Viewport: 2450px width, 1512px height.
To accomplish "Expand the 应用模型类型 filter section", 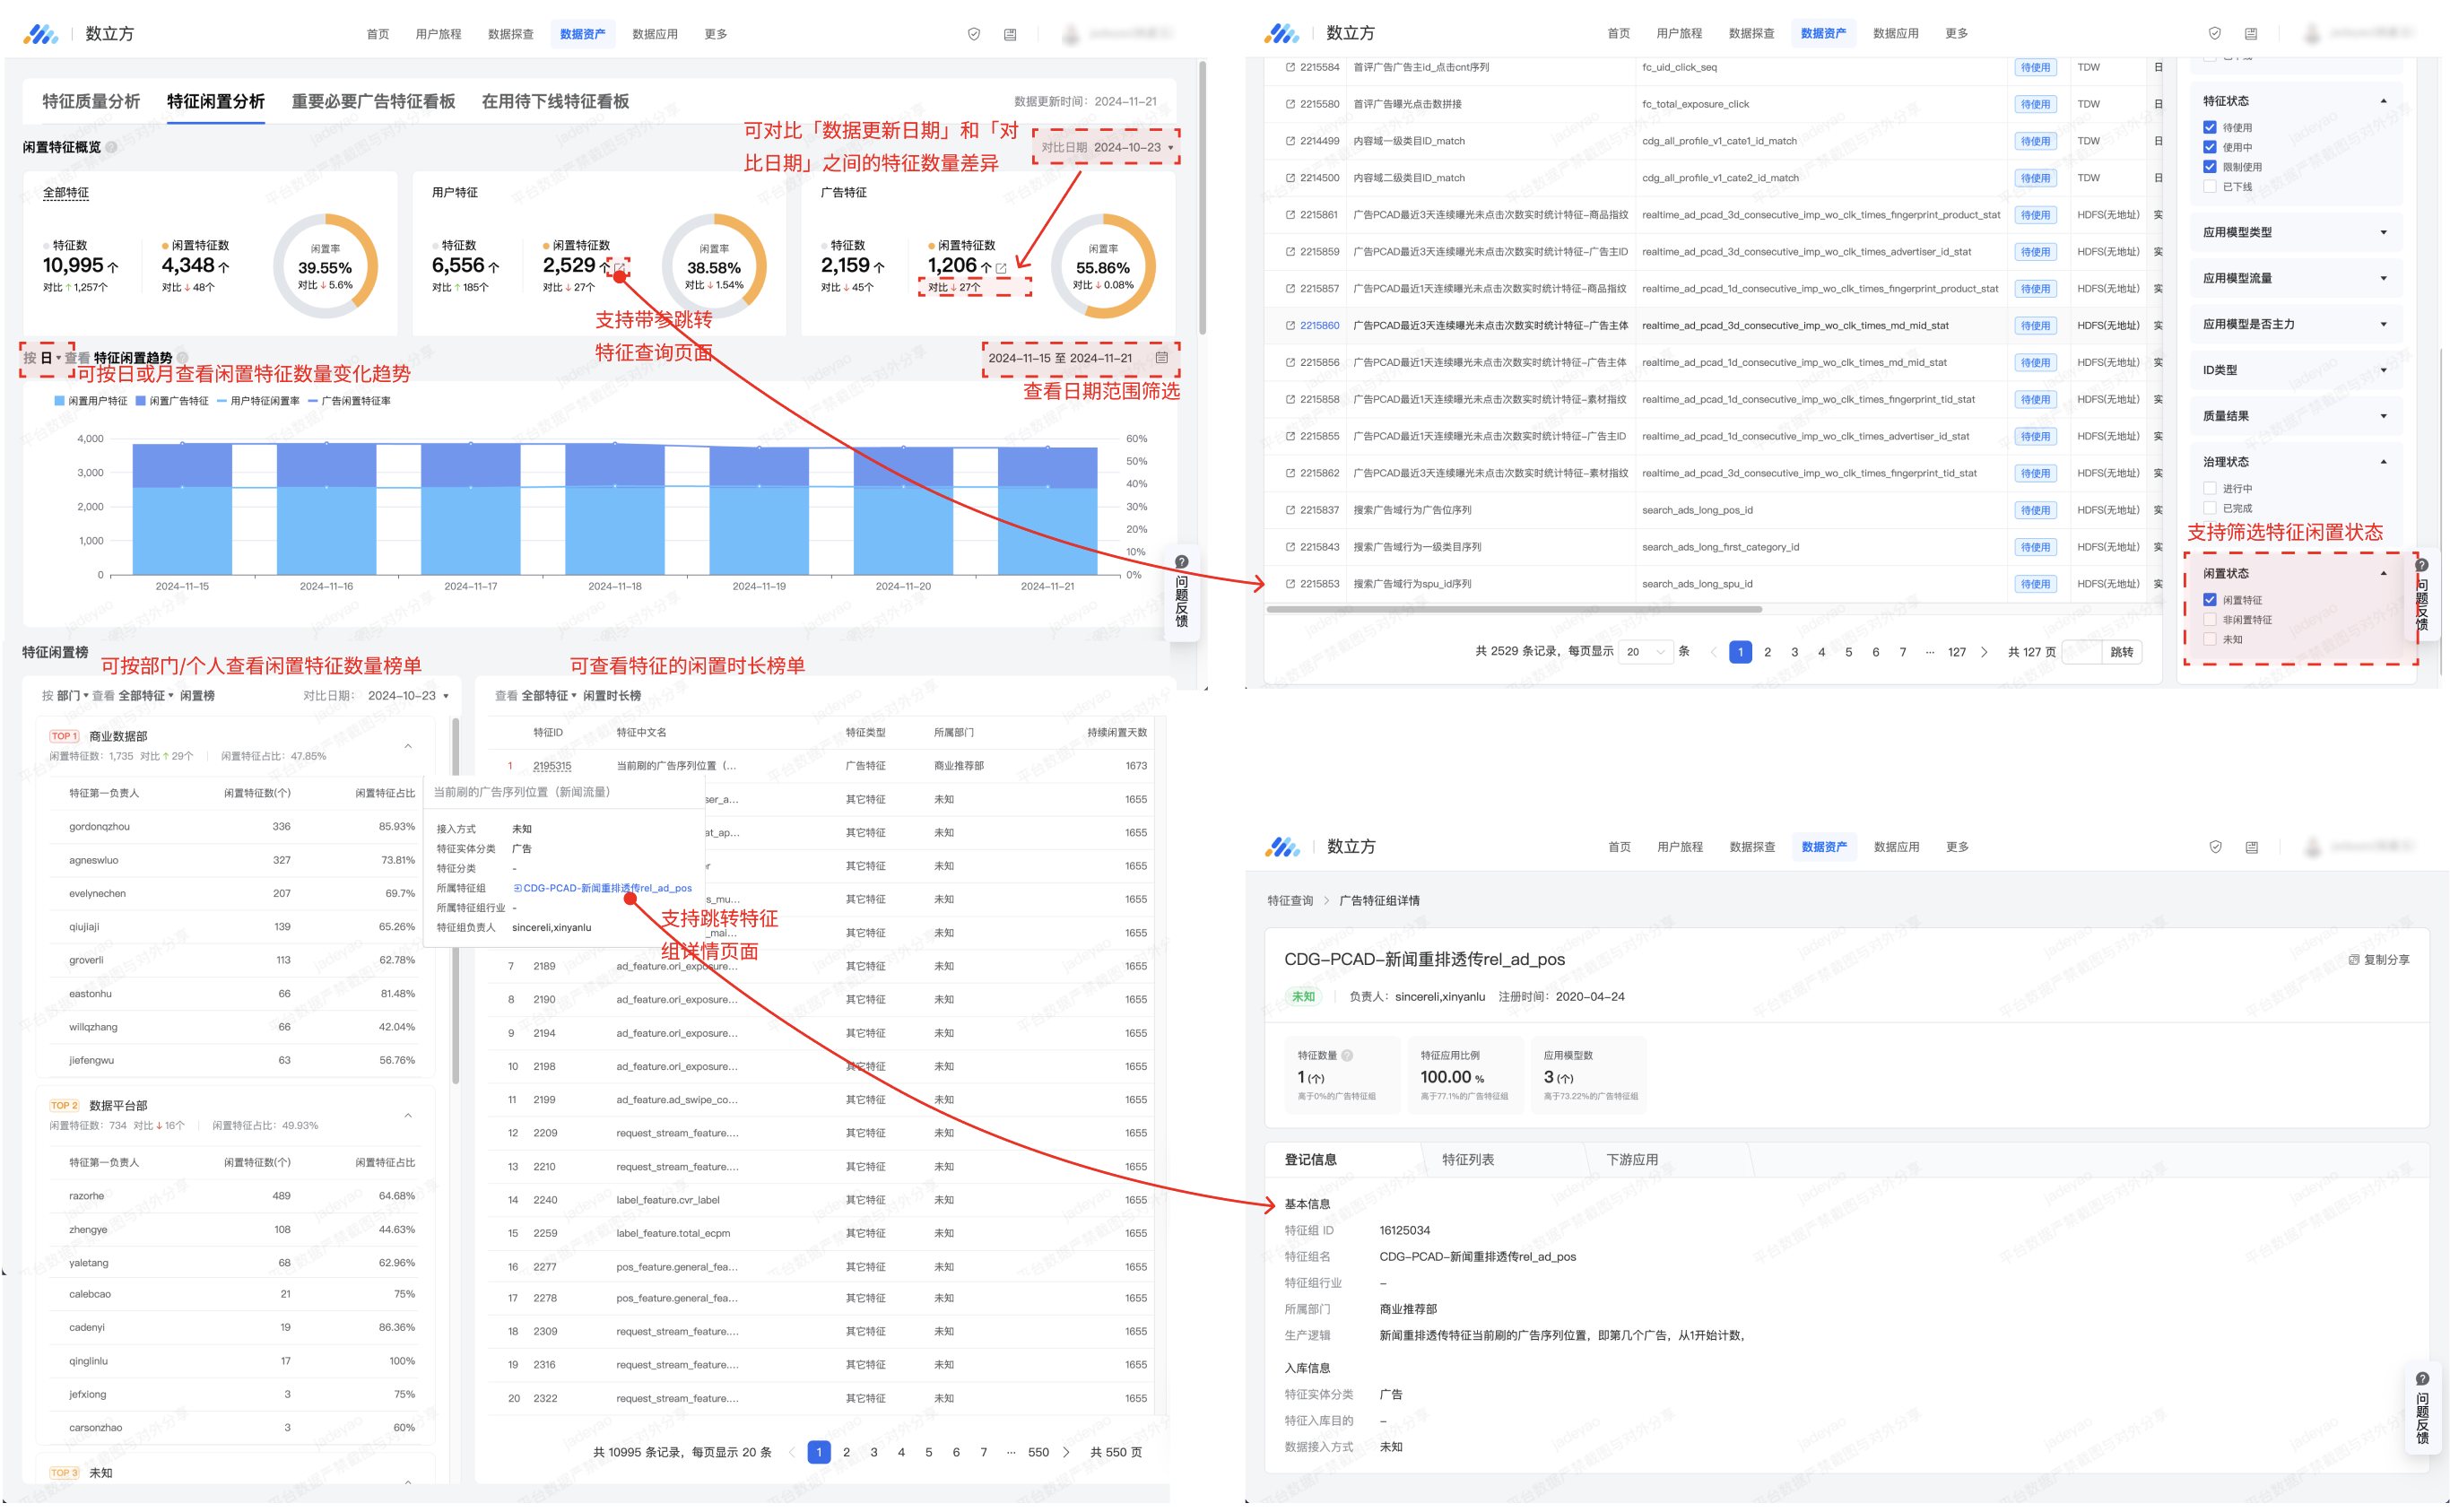I will point(2384,233).
